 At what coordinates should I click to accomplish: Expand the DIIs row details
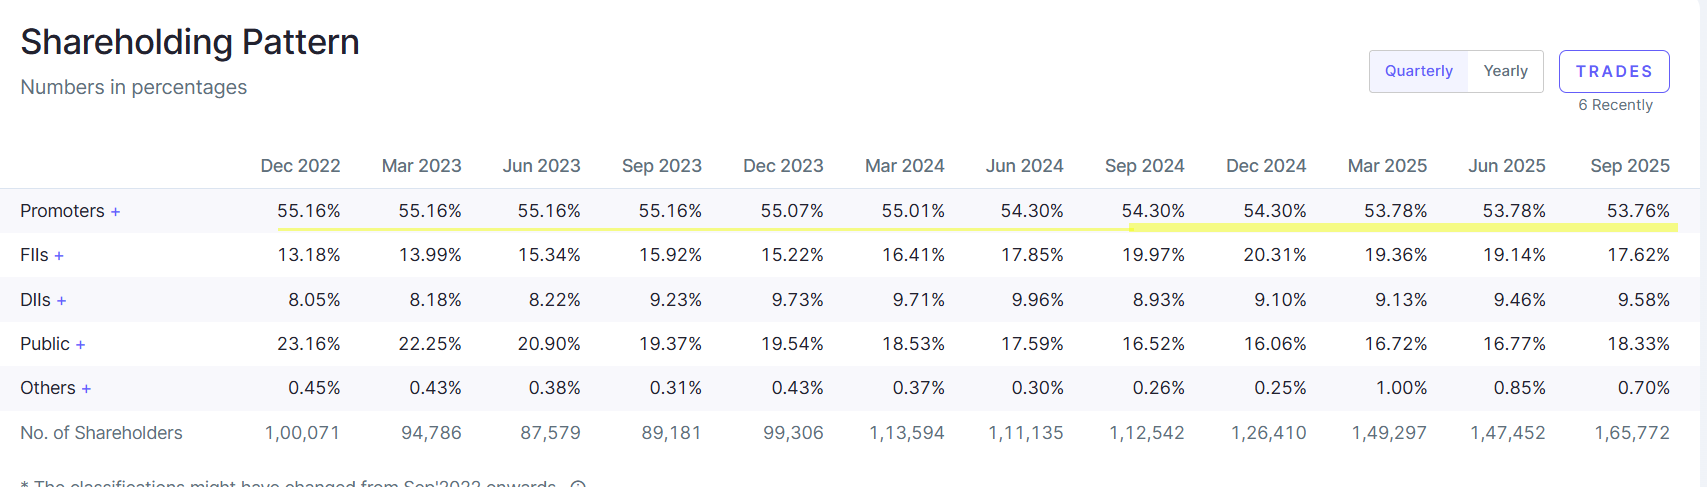point(61,301)
